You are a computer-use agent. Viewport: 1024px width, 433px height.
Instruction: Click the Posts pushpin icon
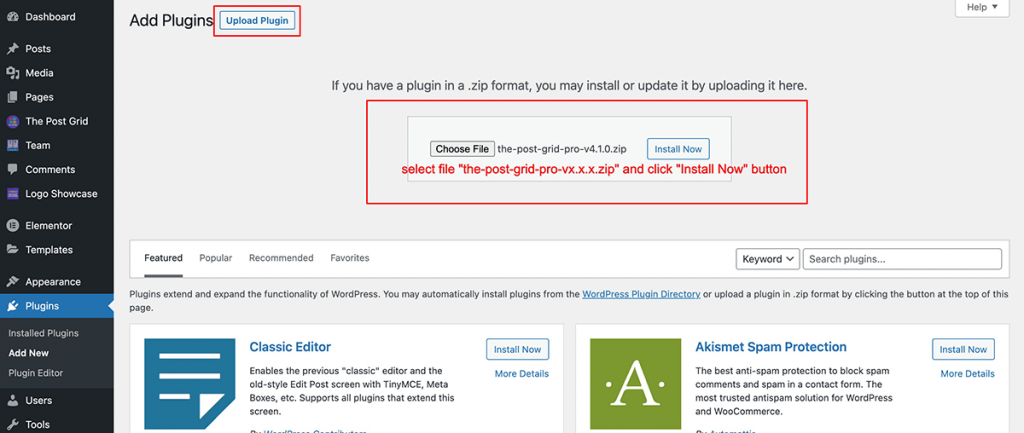[12, 49]
